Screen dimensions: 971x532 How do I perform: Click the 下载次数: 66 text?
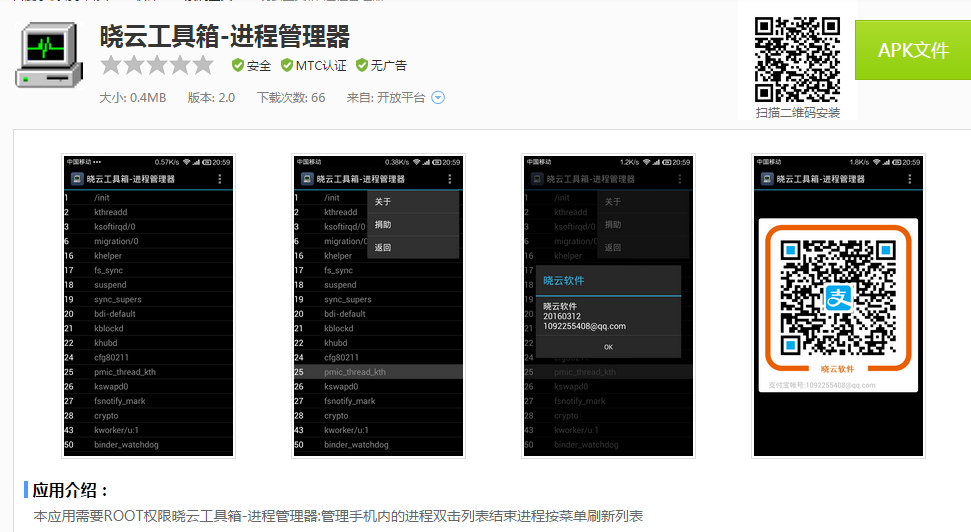point(291,98)
